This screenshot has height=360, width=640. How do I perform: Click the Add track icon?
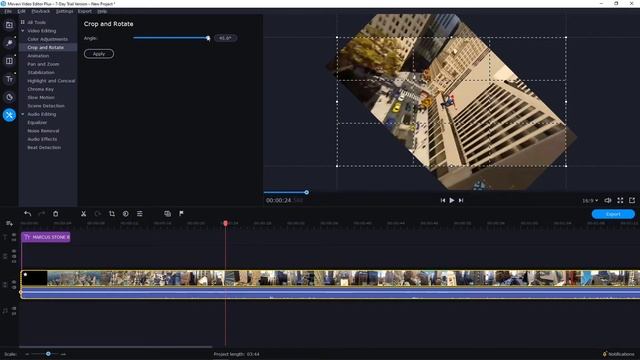click(9, 223)
